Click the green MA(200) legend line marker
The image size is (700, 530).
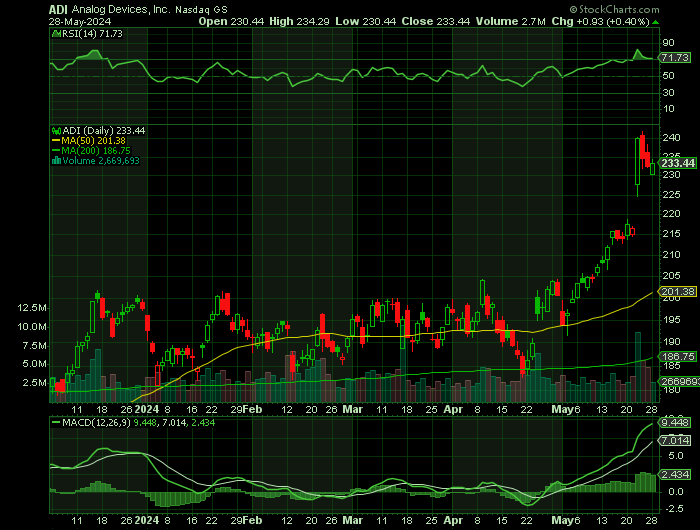click(56, 150)
